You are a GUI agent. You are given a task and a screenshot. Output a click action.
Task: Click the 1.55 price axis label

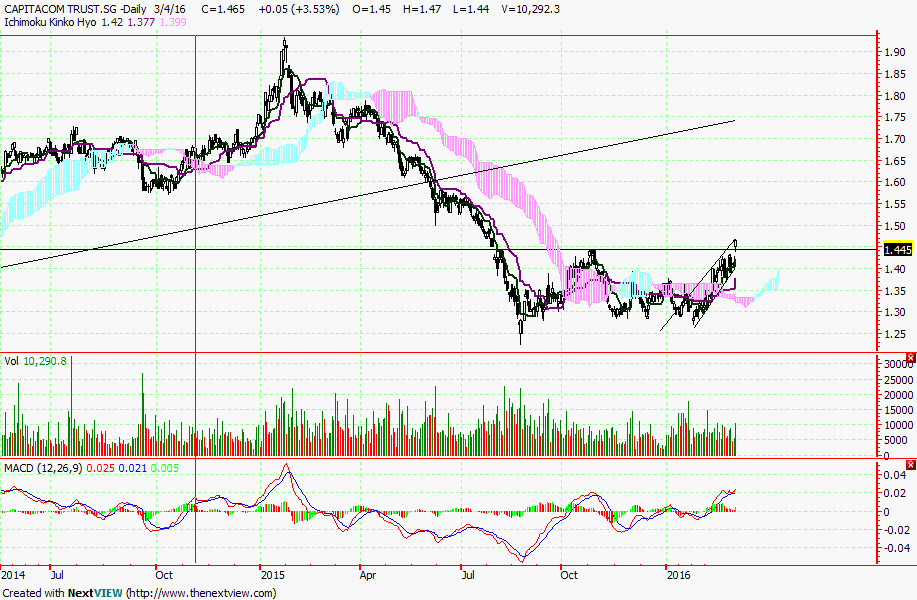(895, 204)
